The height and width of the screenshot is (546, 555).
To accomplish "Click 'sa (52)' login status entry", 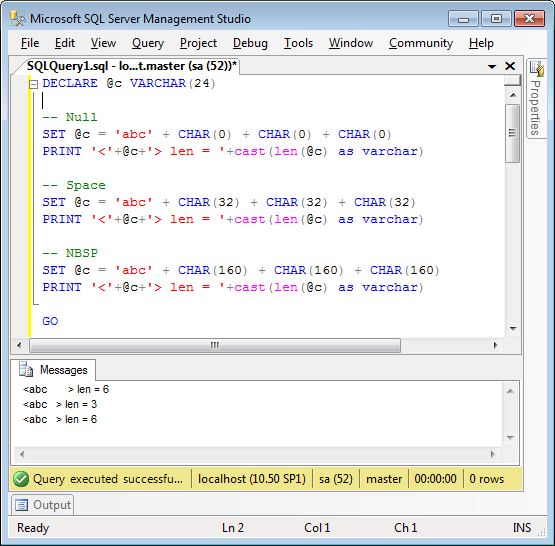I will 336,479.
